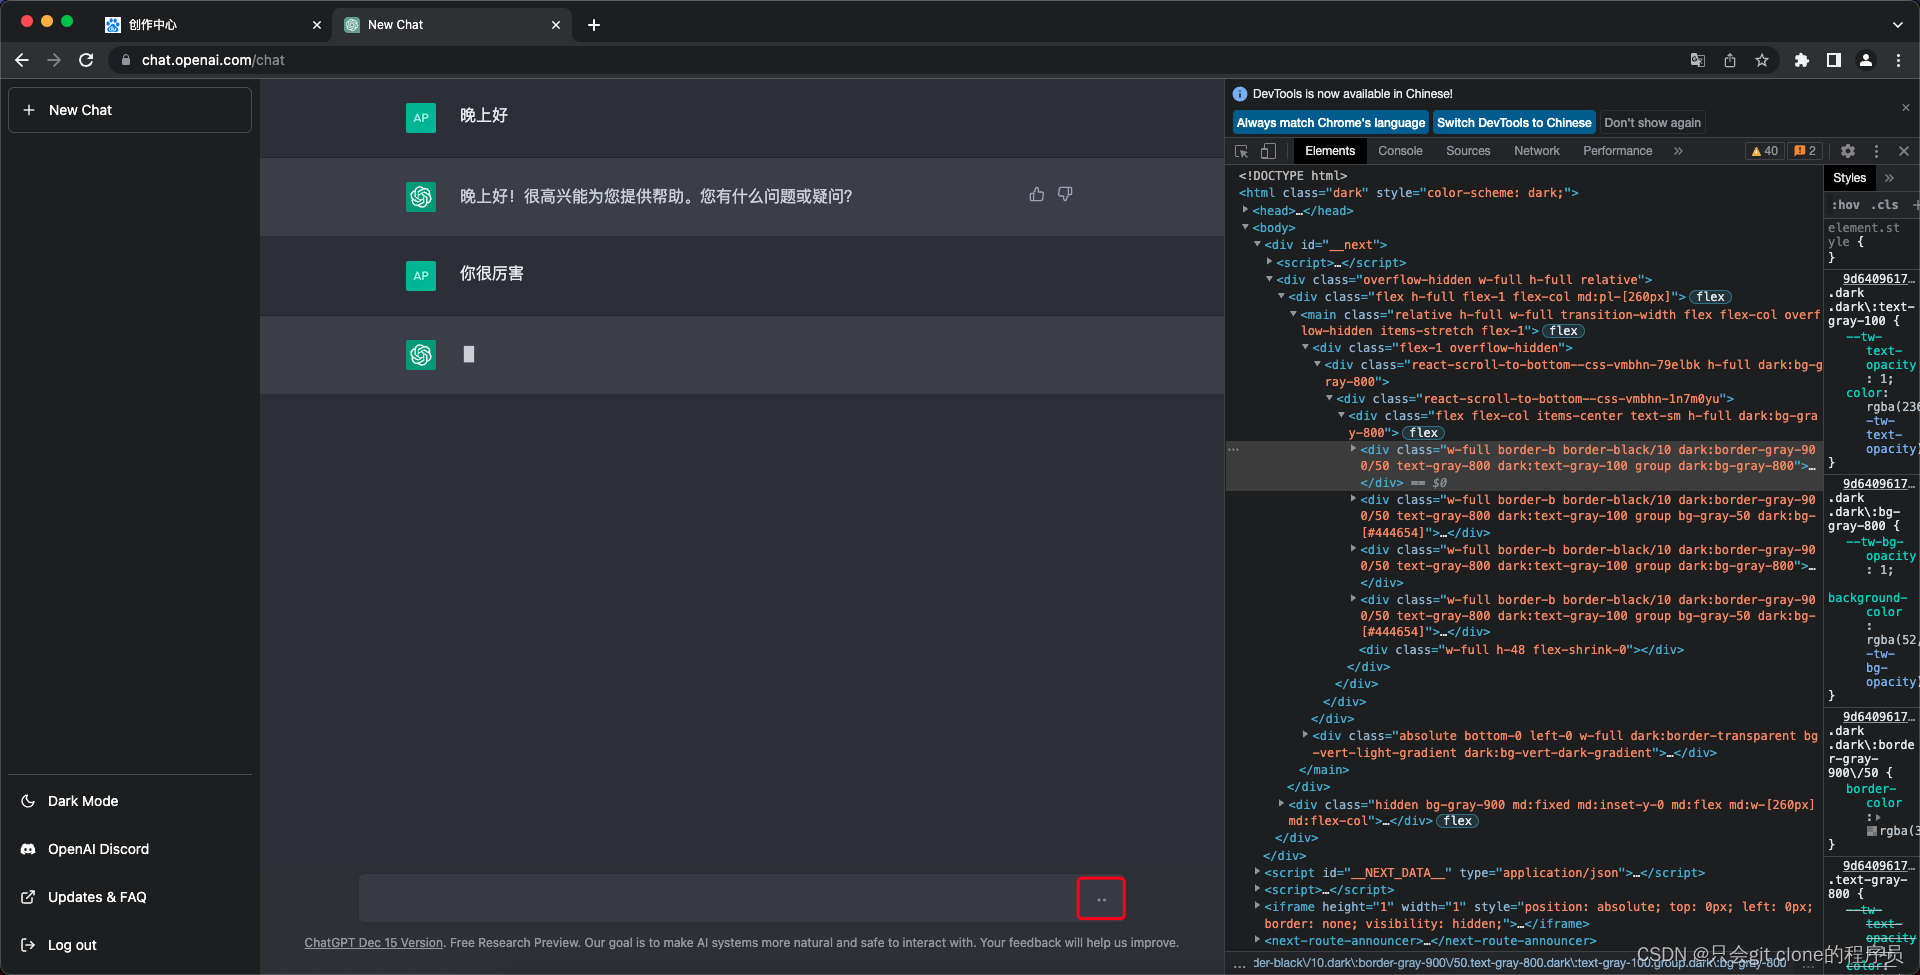The height and width of the screenshot is (975, 1920).
Task: Reload the page with refresh icon
Action: (86, 60)
